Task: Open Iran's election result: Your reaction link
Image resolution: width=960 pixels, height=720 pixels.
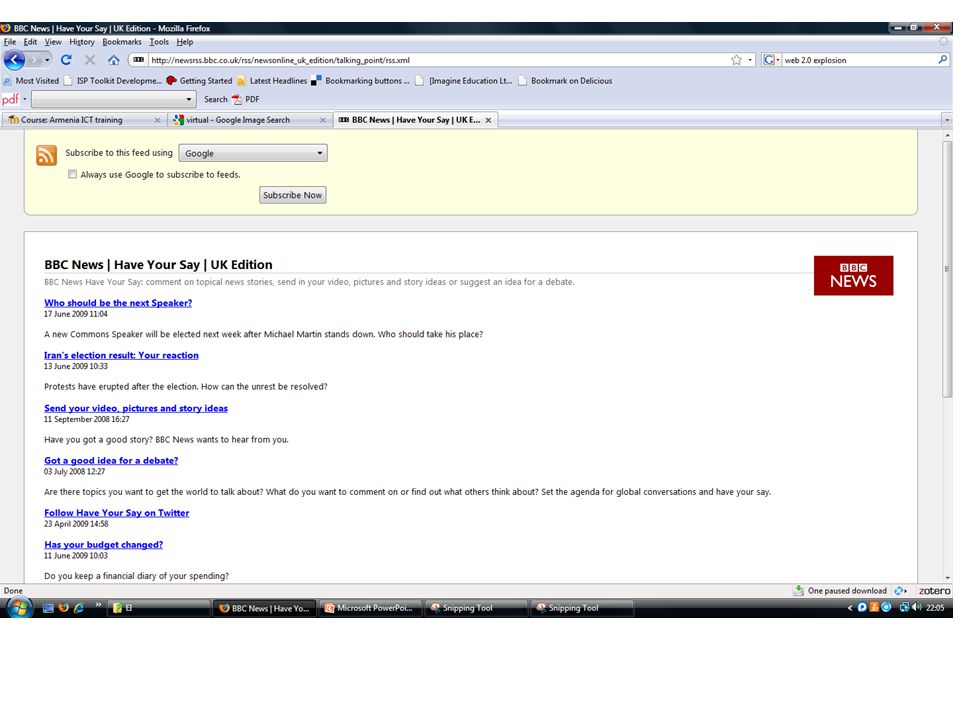Action: pos(121,355)
